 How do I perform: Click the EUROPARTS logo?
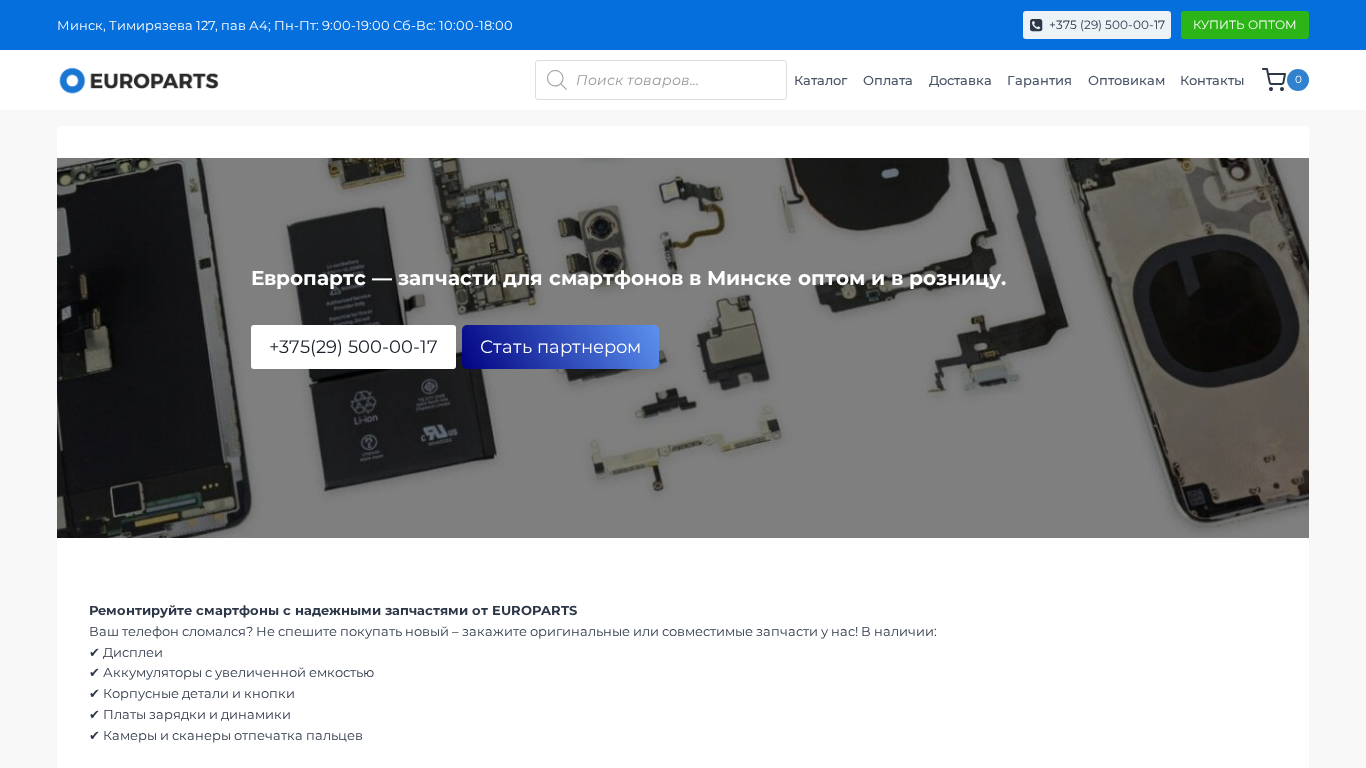point(139,80)
